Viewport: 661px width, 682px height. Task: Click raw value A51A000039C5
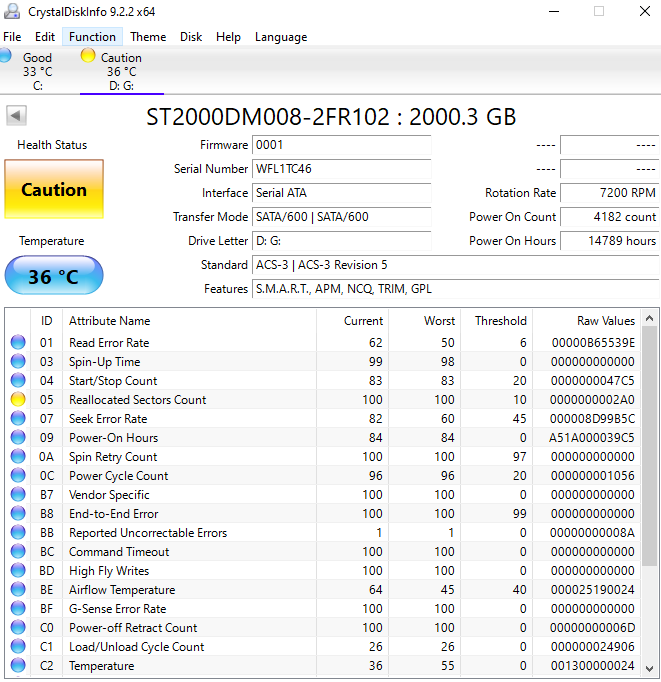[591, 438]
